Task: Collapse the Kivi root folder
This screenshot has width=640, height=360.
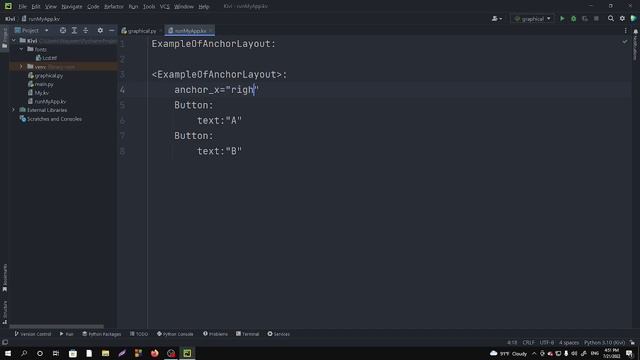Action: click(14, 40)
